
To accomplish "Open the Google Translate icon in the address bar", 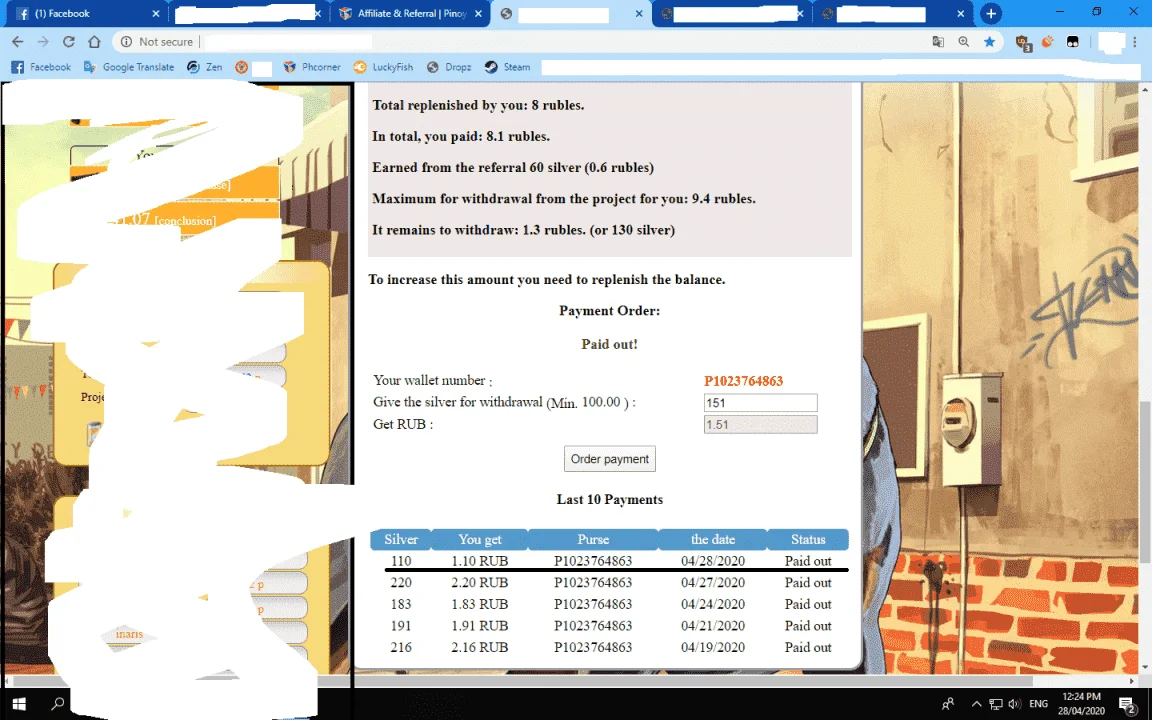I will [938, 42].
